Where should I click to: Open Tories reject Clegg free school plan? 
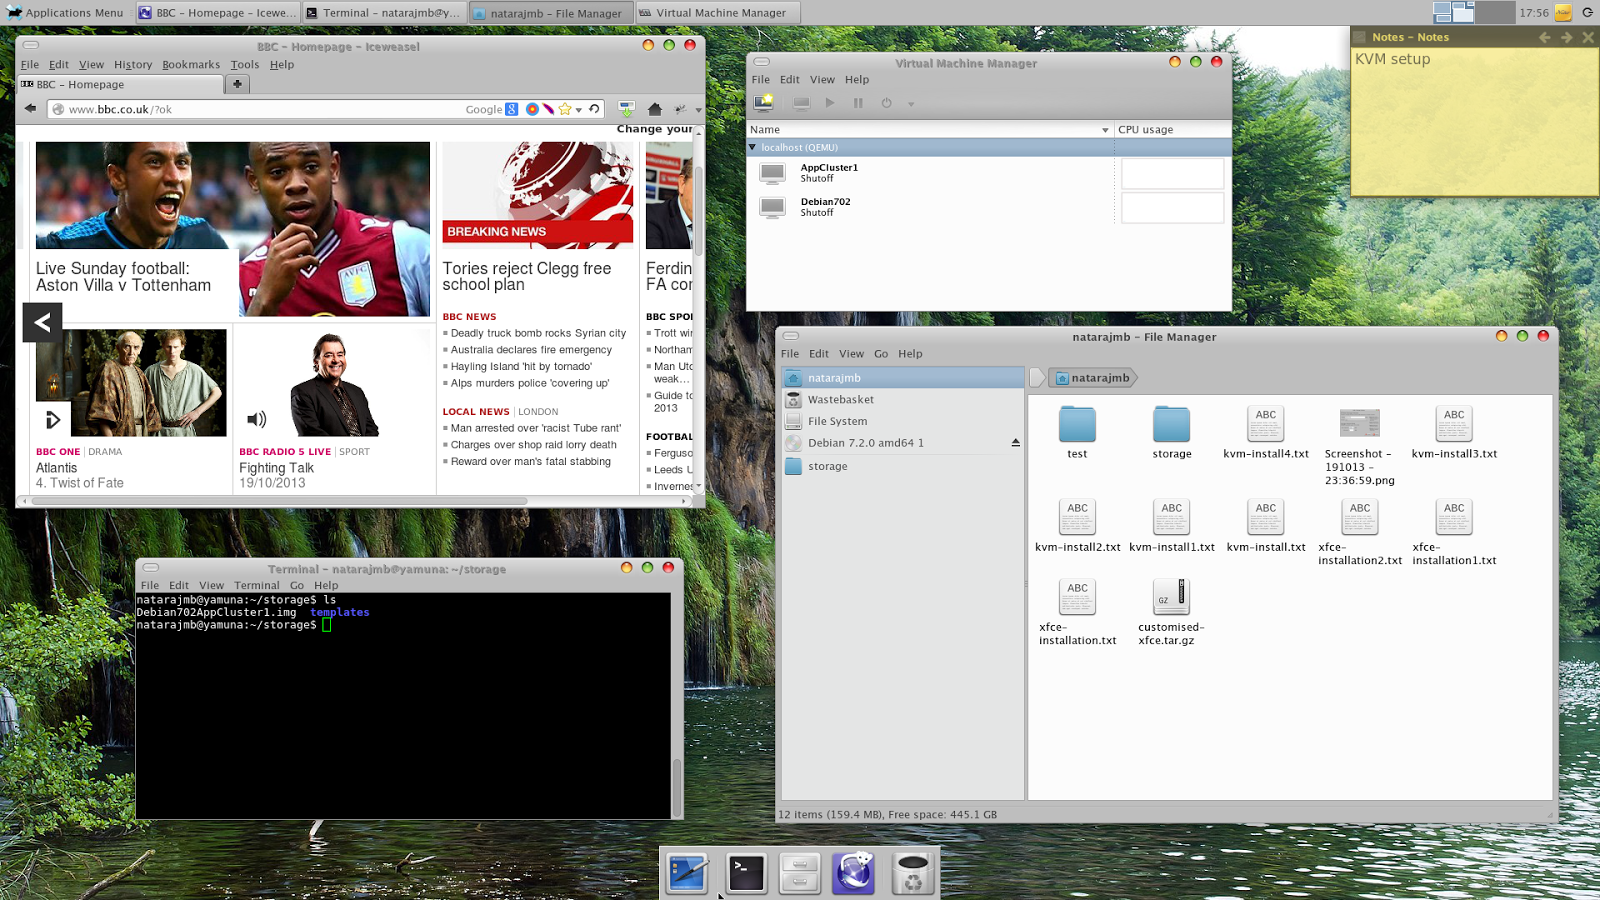point(527,276)
